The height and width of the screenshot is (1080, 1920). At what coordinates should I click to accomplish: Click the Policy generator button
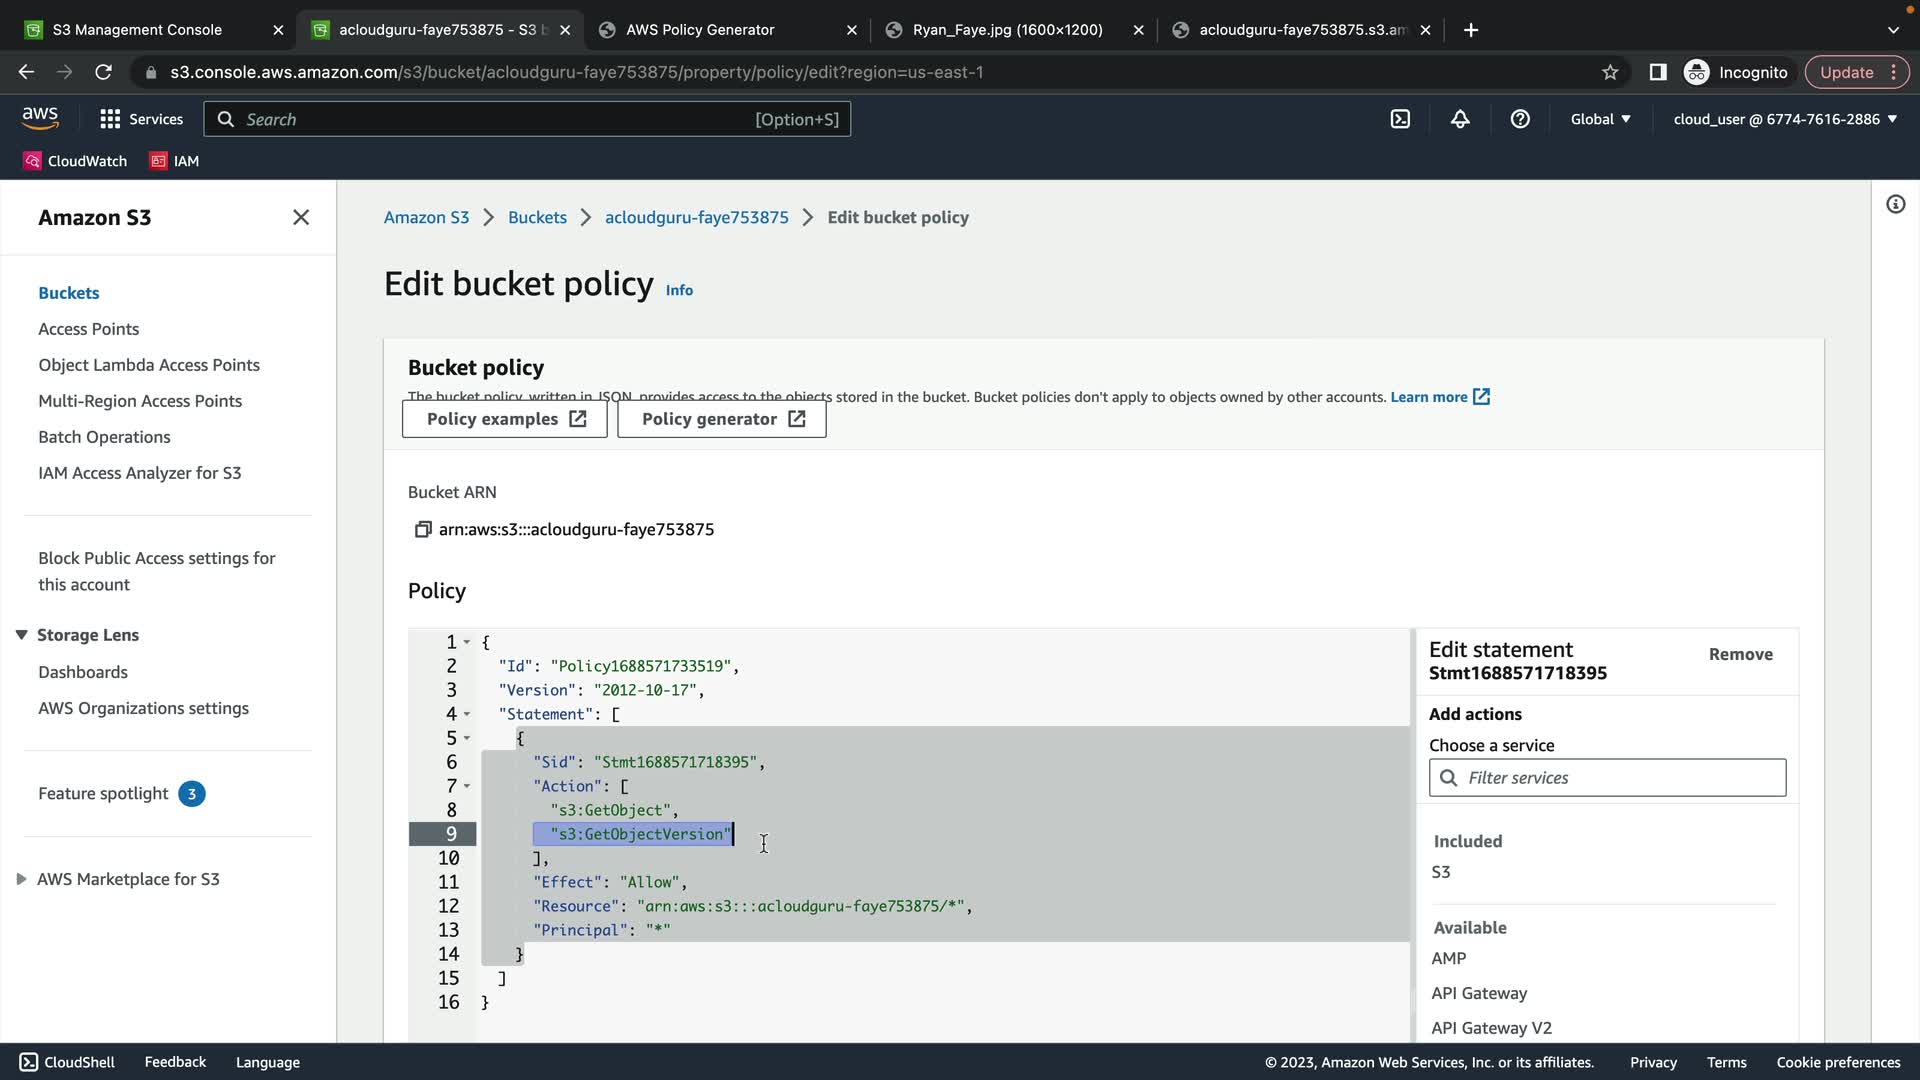(722, 419)
